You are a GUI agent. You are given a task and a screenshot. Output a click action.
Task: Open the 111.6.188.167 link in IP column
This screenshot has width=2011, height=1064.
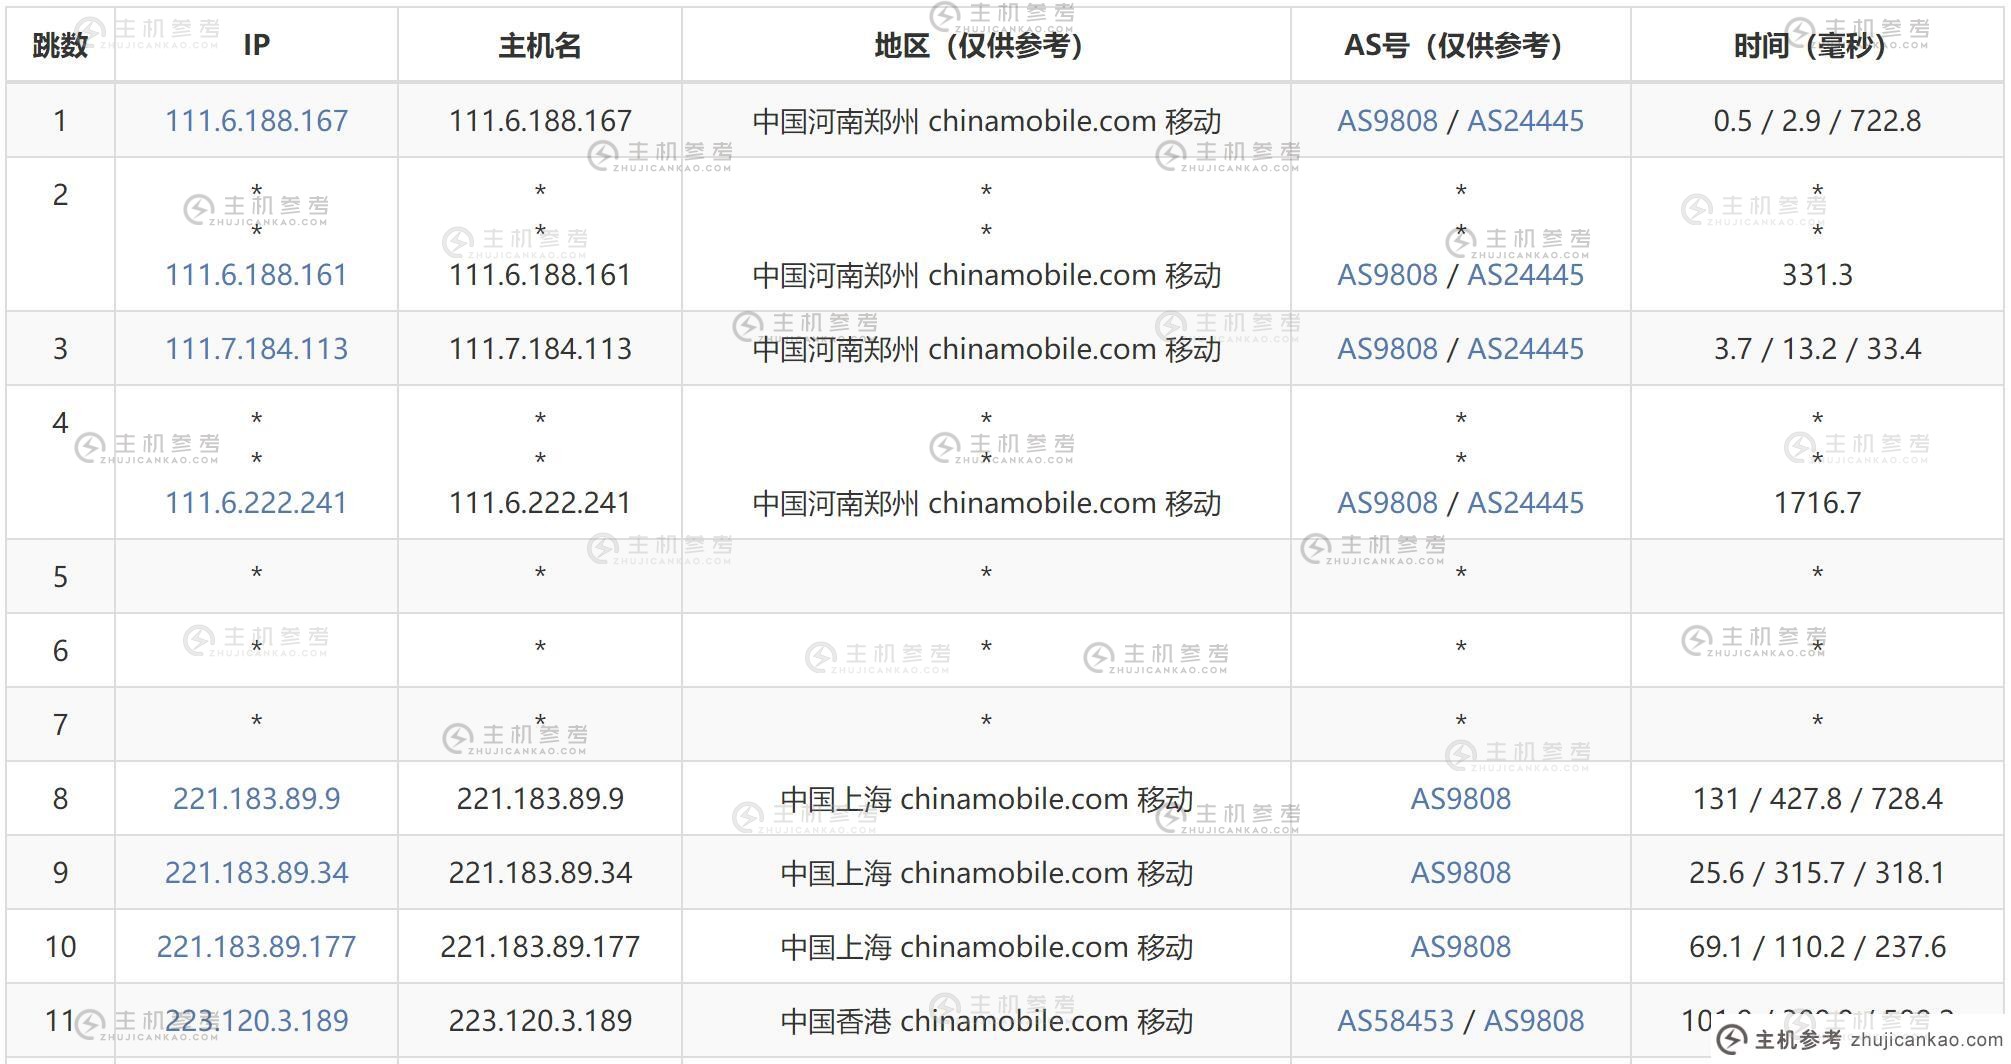tap(256, 121)
